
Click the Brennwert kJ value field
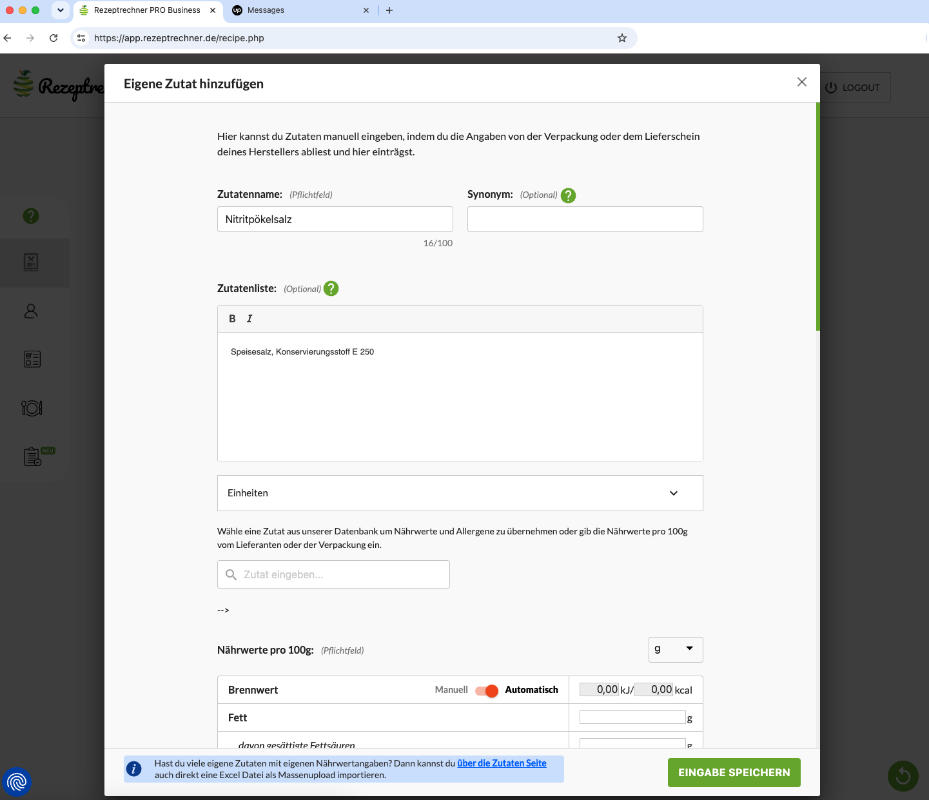599,689
